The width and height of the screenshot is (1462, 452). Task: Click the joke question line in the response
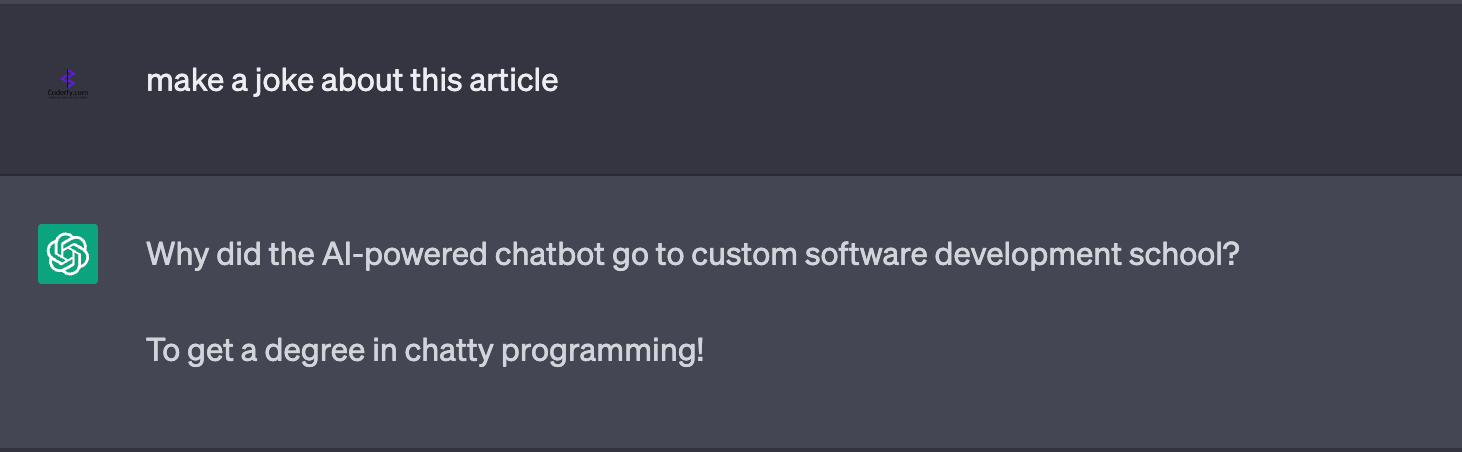692,254
